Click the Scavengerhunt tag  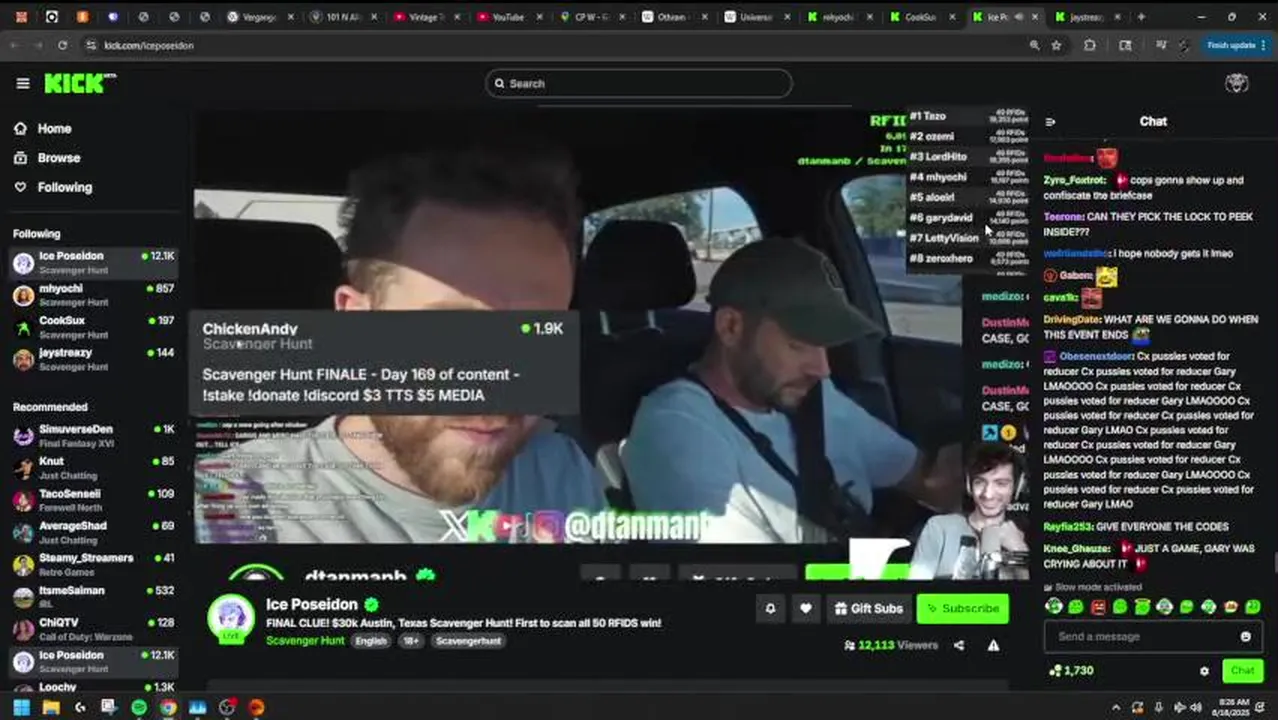tap(468, 641)
